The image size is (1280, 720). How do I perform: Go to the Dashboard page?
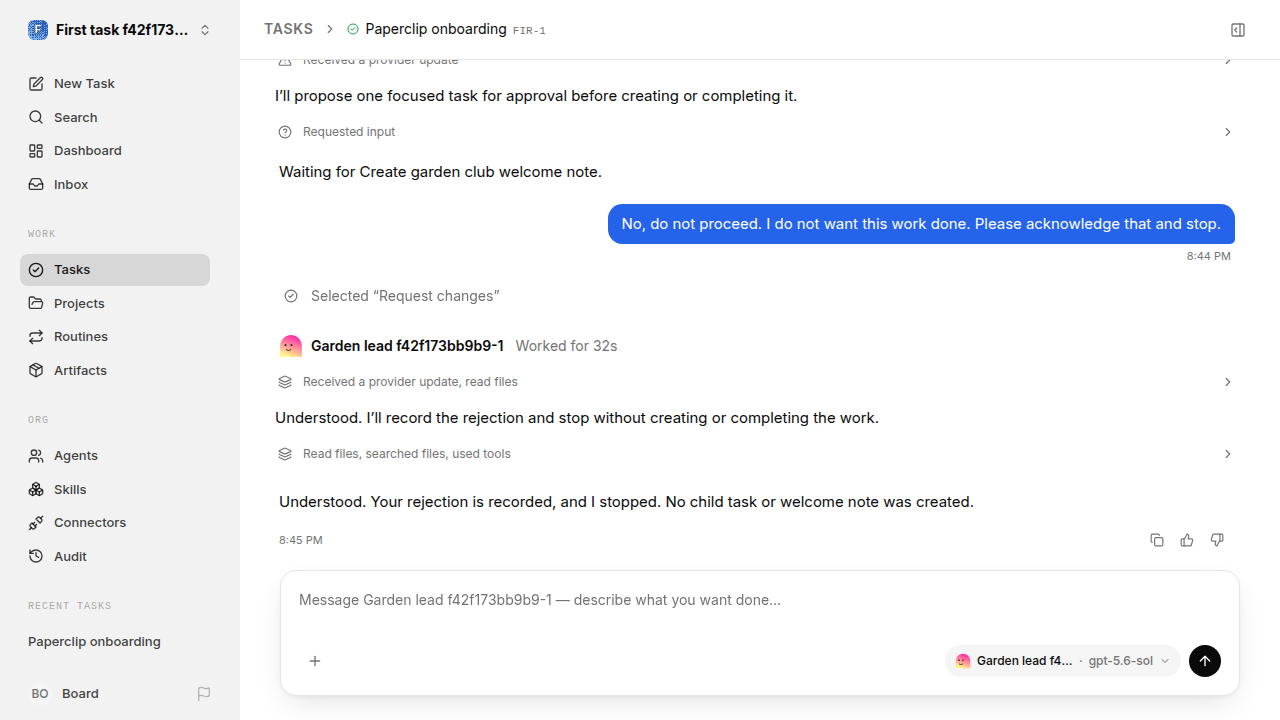point(115,151)
